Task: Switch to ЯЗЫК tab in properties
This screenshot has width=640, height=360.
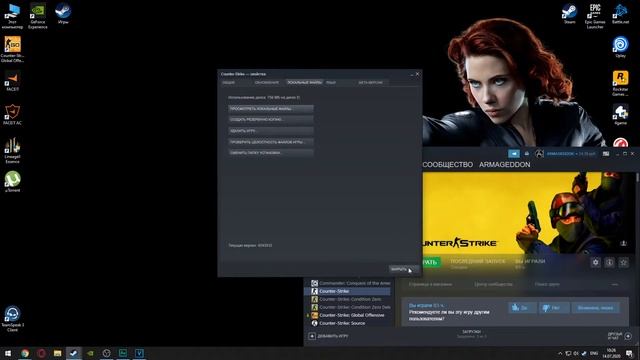Action: point(331,82)
